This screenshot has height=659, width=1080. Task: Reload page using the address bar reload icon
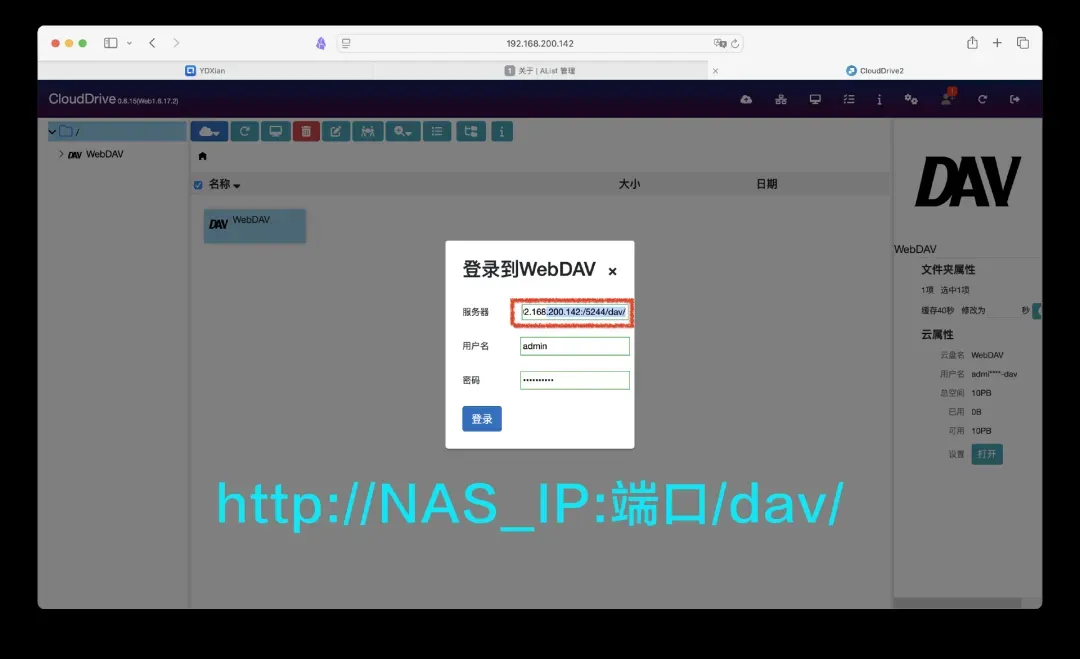[735, 43]
